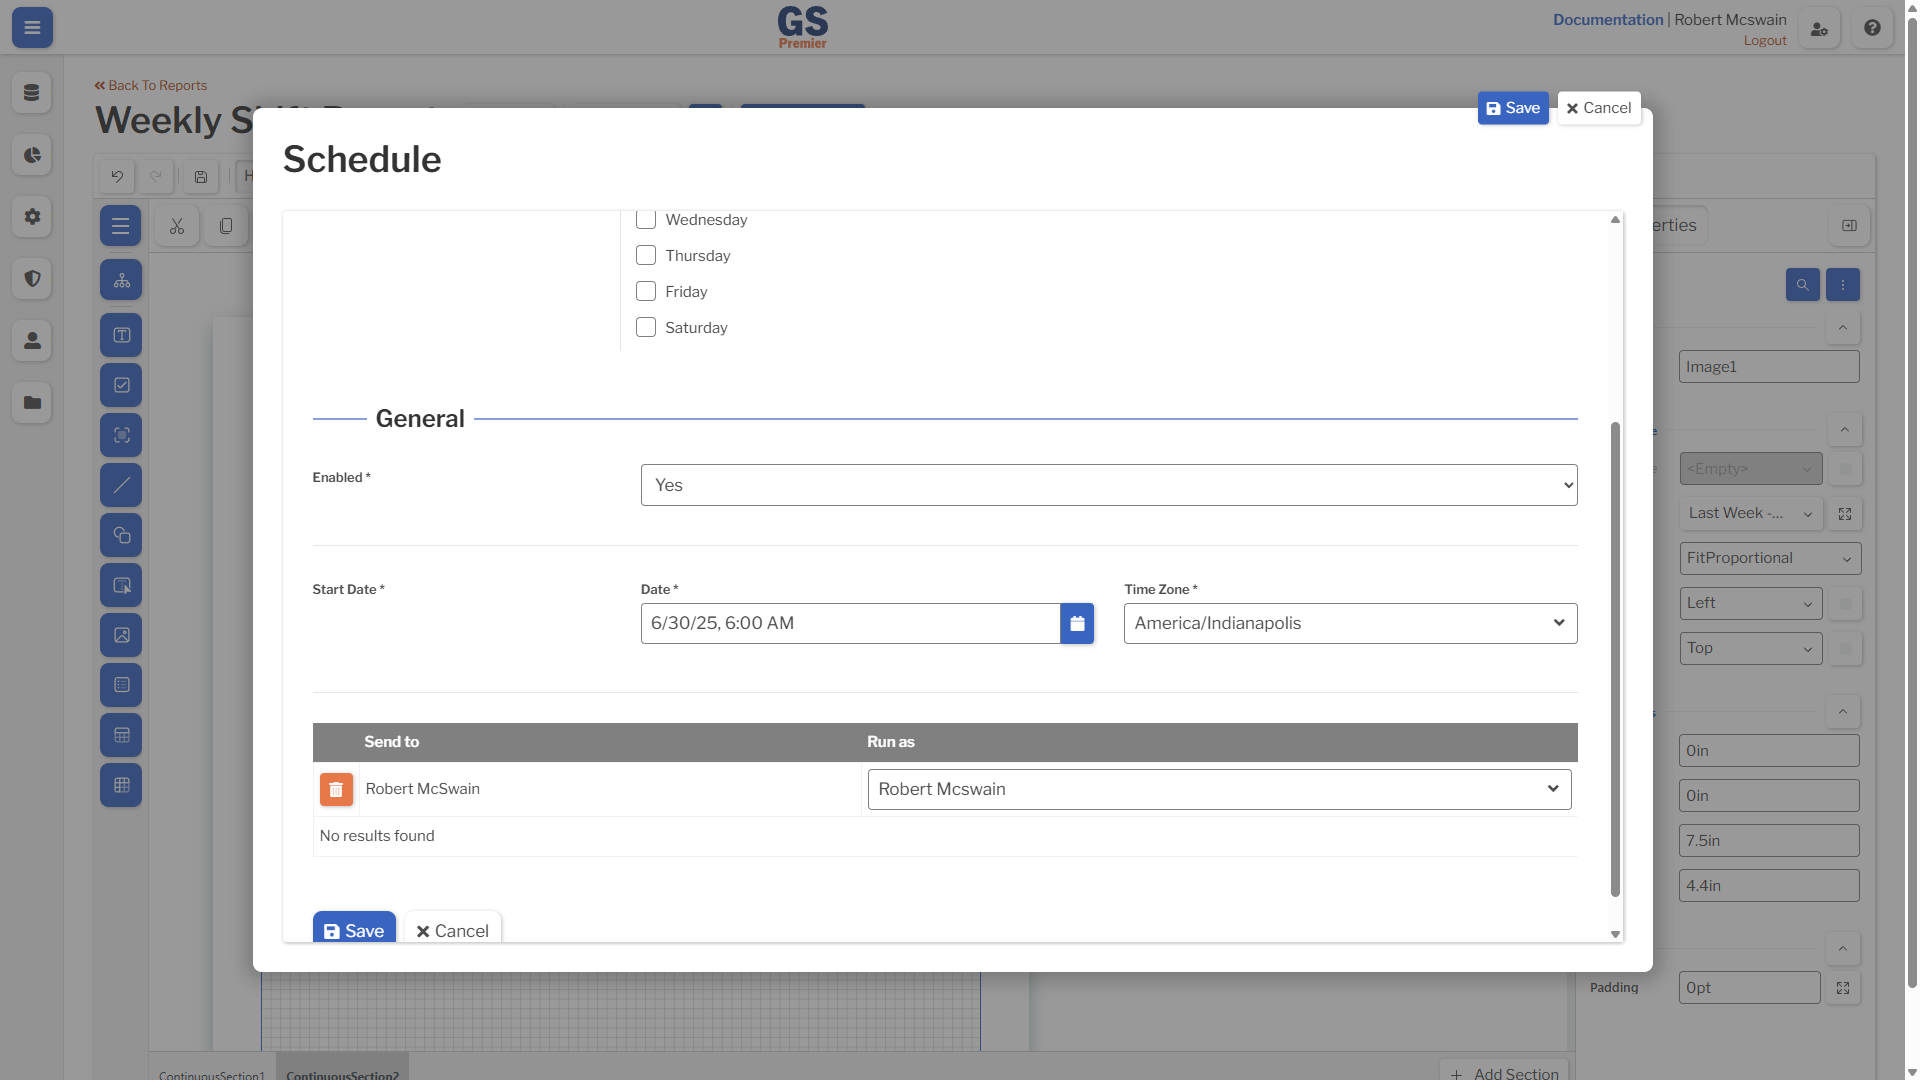Click scroll-up arrow of dialog scrollbar
Screen dimensions: 1920x1080
point(1615,220)
